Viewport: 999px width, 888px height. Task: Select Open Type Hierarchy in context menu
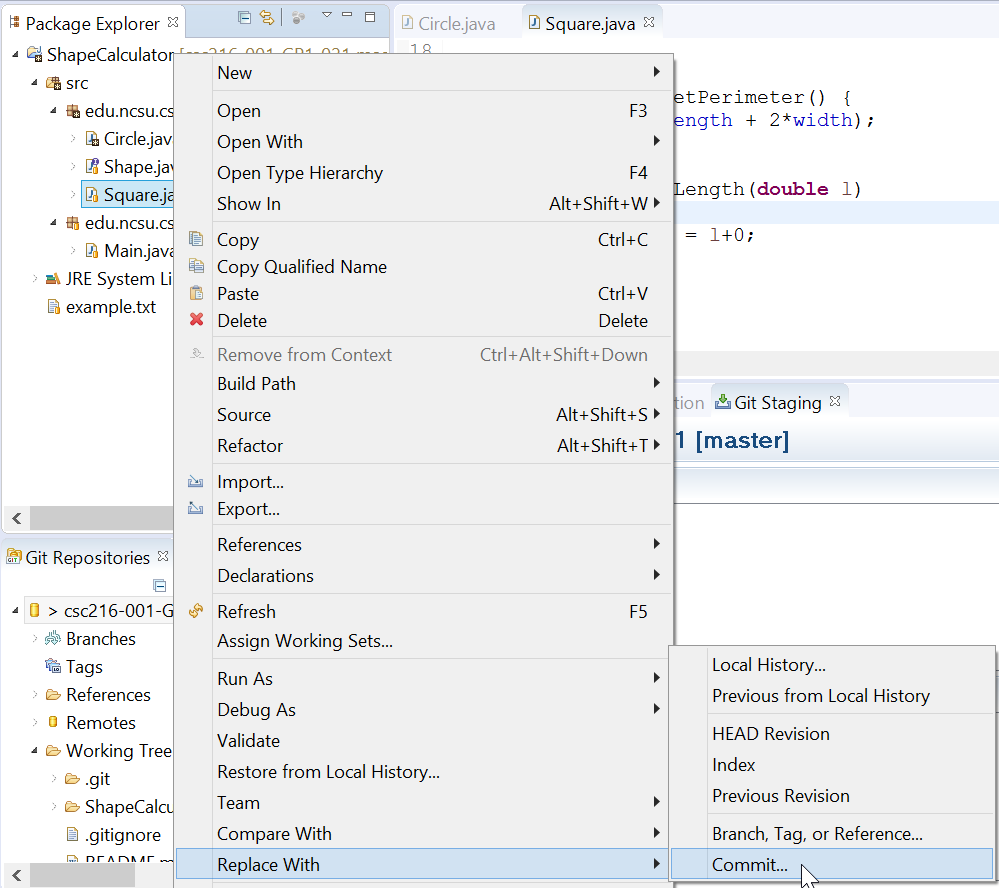tap(300, 172)
